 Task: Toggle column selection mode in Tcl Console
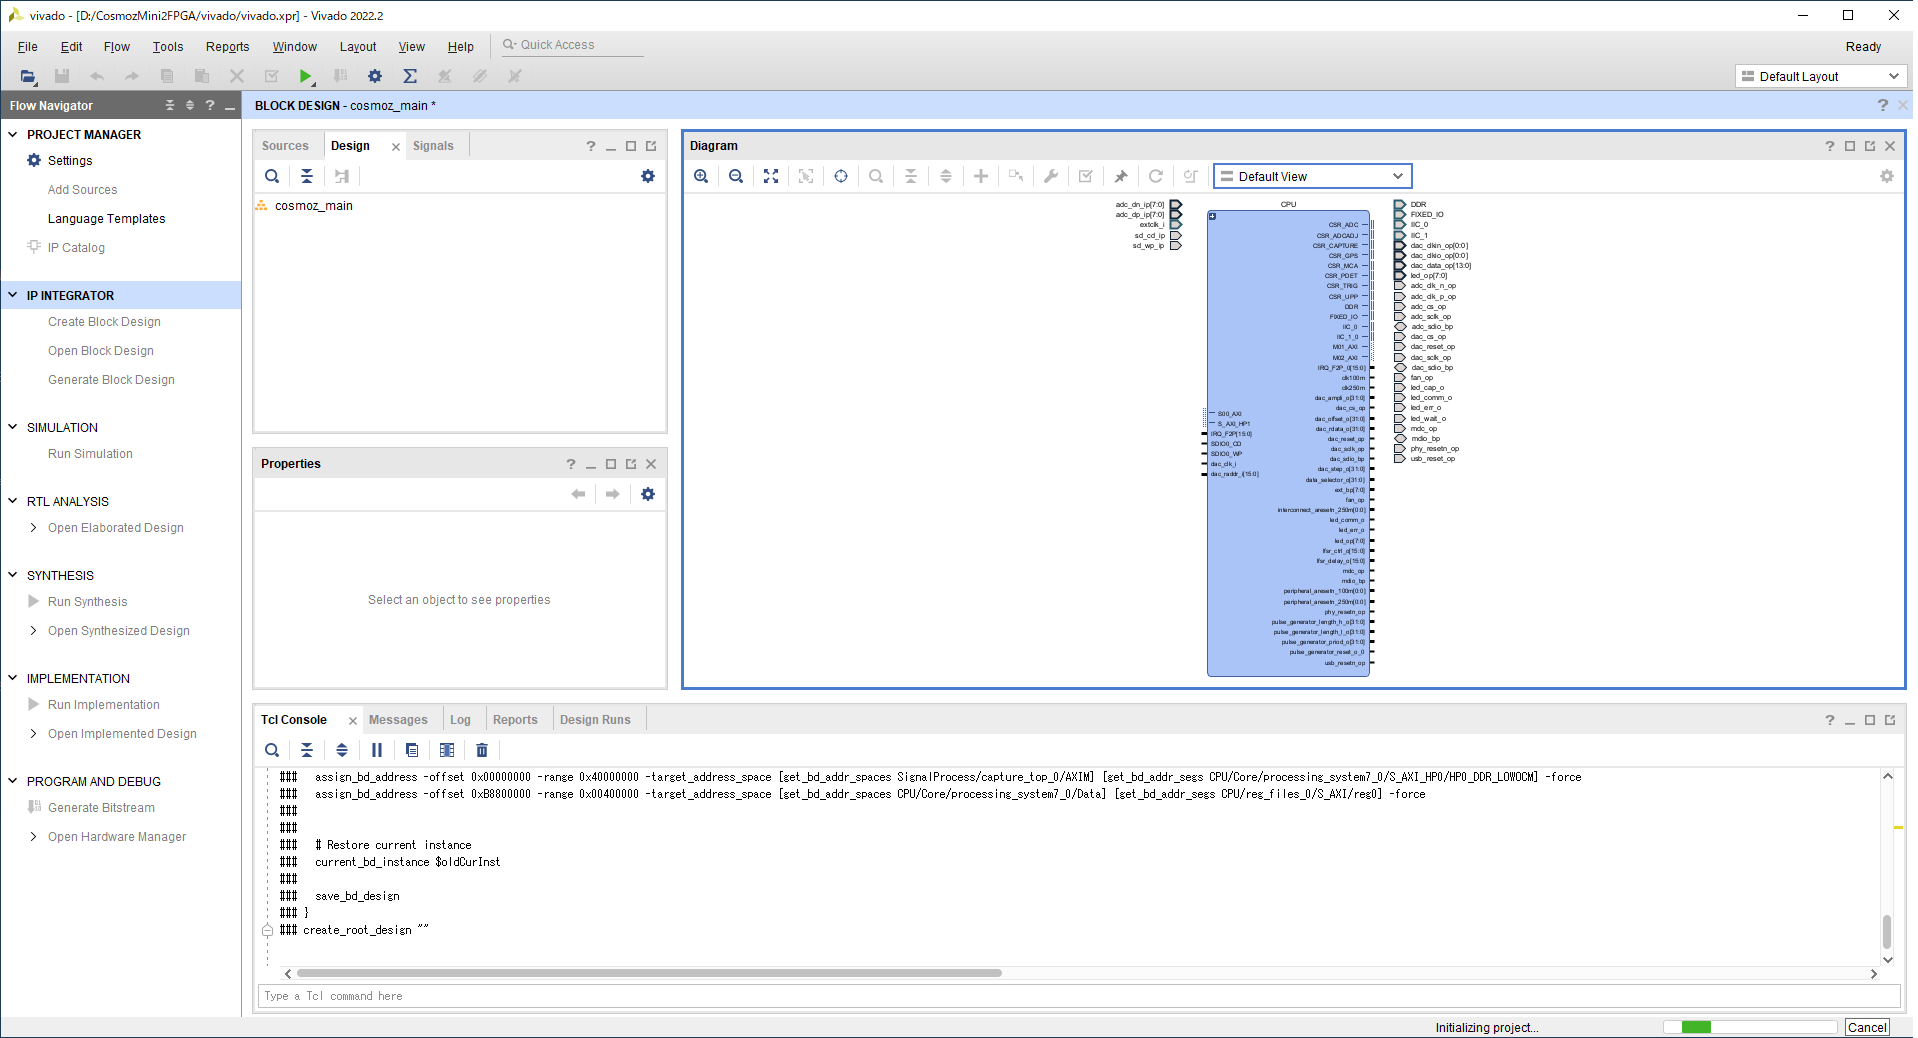[447, 750]
